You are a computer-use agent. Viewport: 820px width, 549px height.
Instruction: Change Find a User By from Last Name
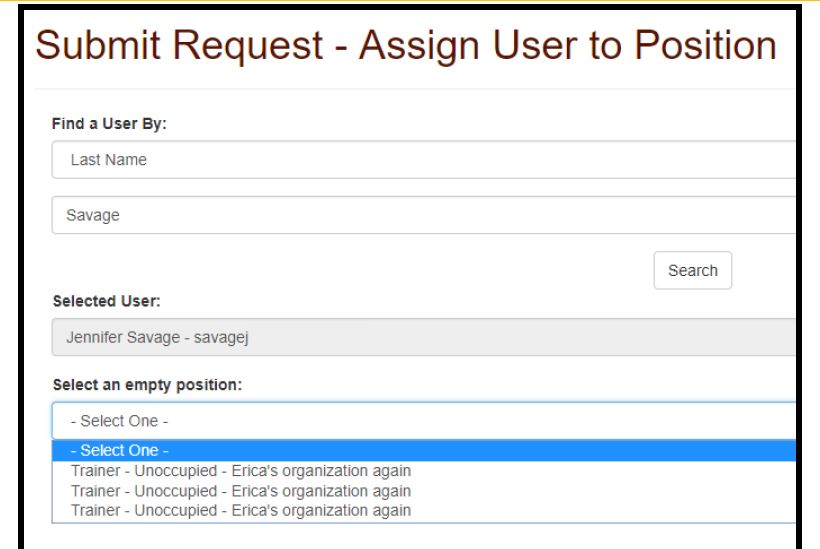[424, 159]
